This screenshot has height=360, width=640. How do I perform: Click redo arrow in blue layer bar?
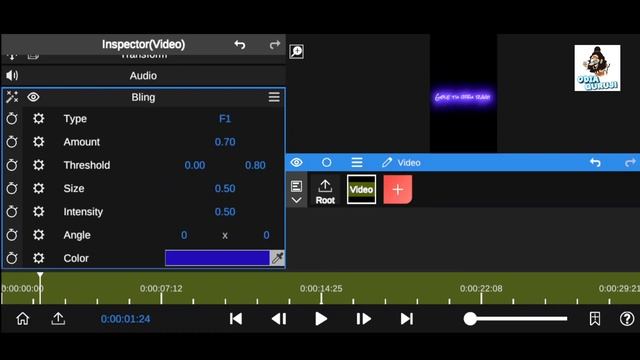631,162
